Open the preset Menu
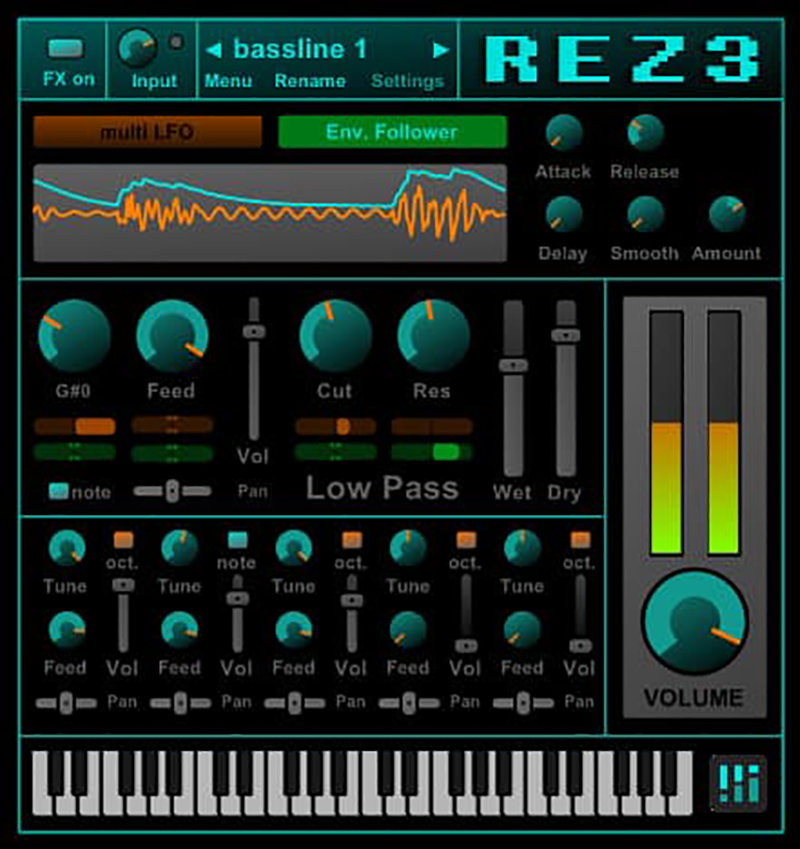Screen dimensions: 800x849 click(228, 82)
